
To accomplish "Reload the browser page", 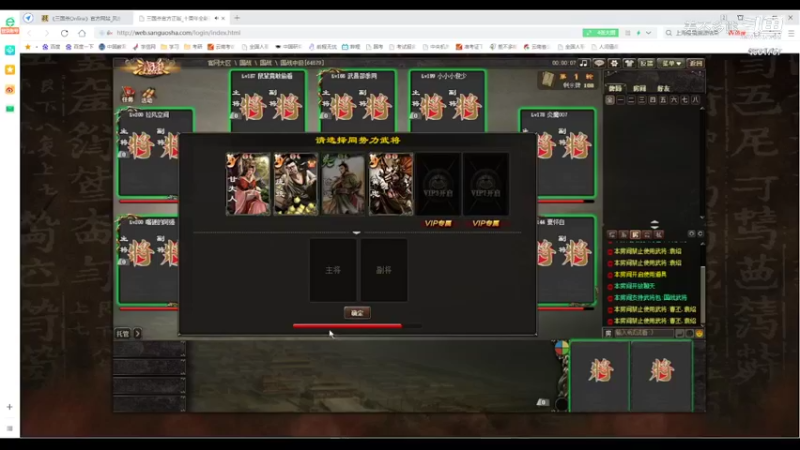I will 64,33.
